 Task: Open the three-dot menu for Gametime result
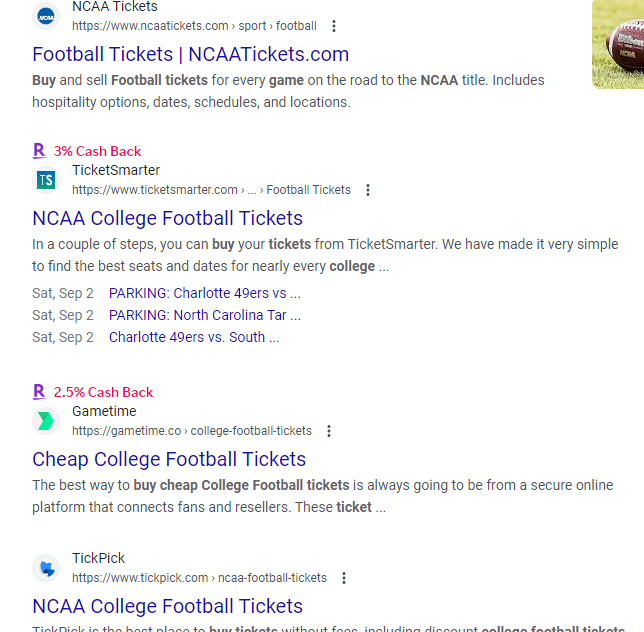click(329, 431)
